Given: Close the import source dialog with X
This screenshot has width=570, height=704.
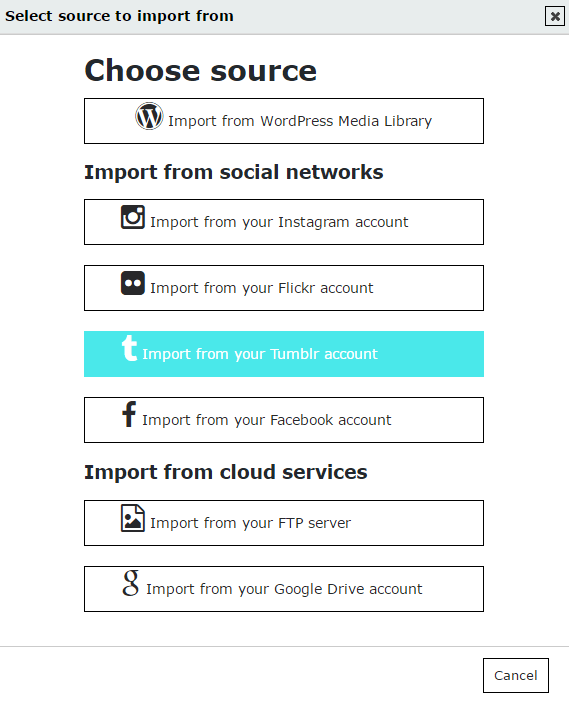Looking at the screenshot, I should pyautogui.click(x=555, y=17).
